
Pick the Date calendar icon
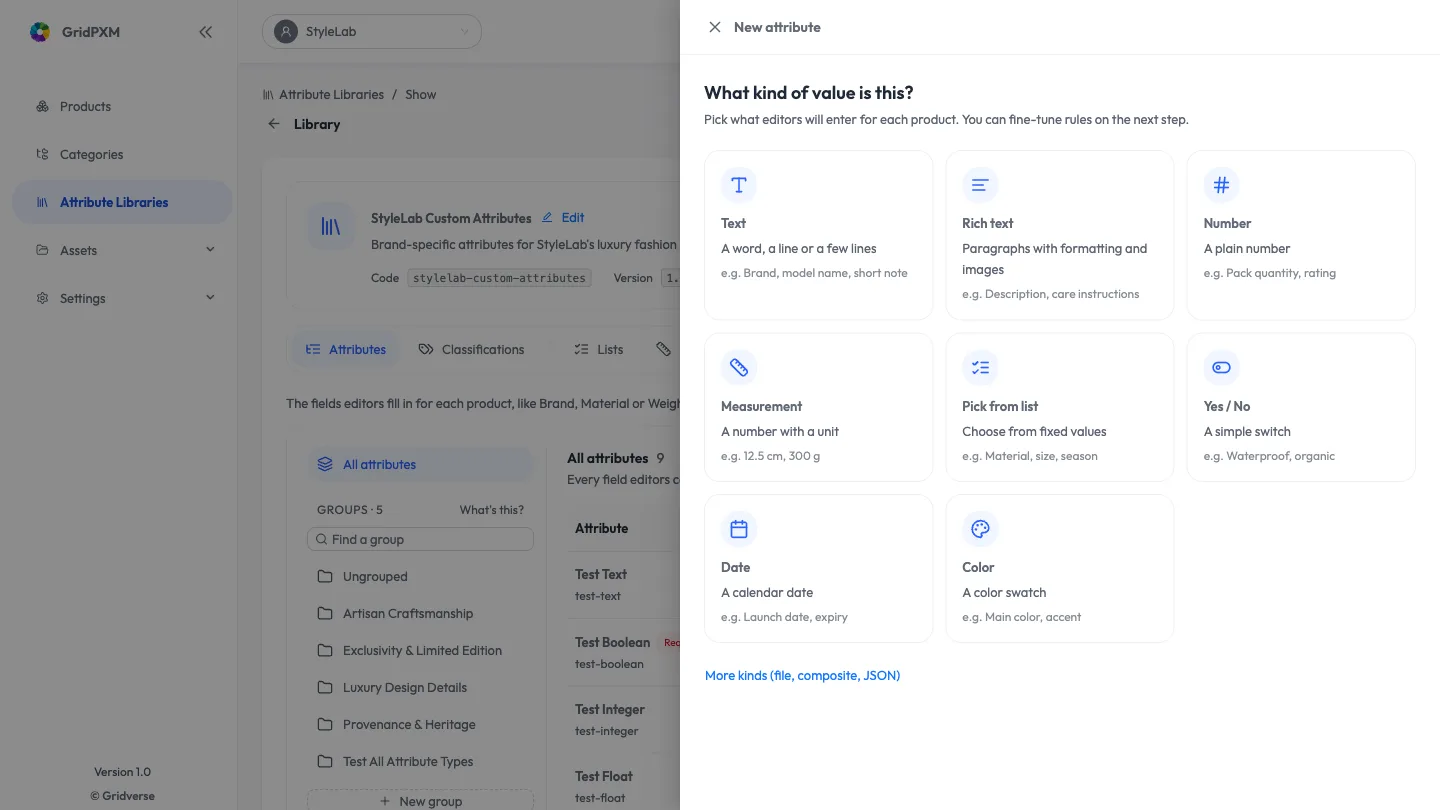click(739, 529)
